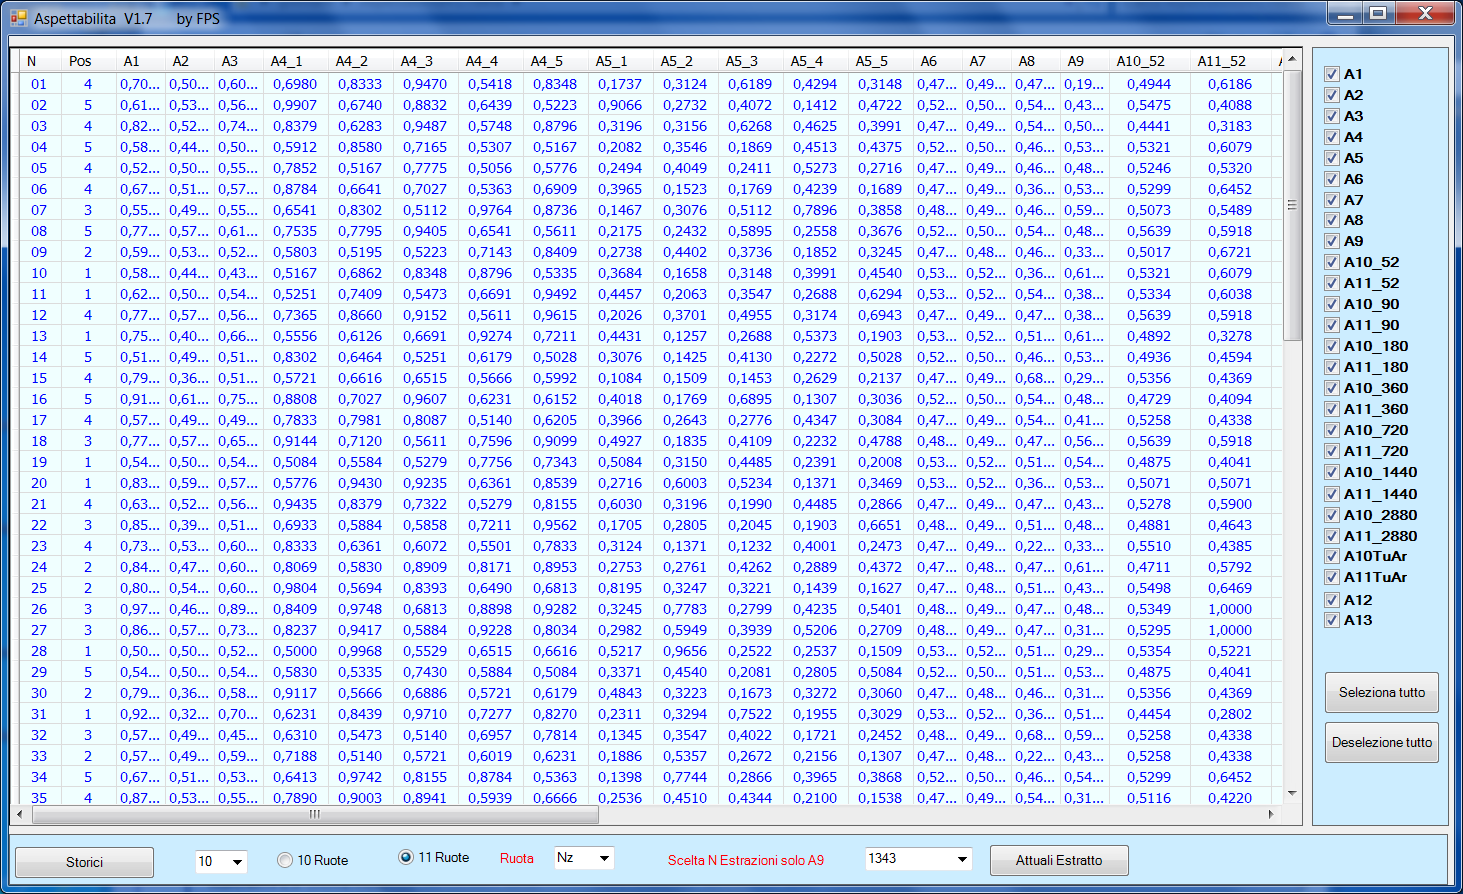Uncheck the A1 checkbox

click(1331, 74)
